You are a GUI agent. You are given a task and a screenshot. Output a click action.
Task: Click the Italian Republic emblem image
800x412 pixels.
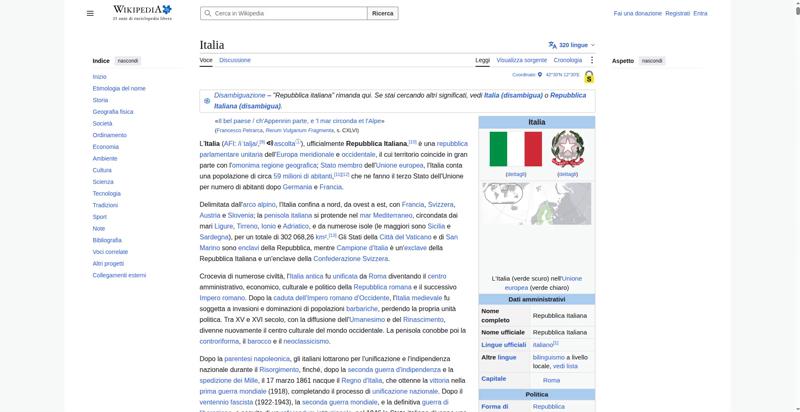point(567,149)
